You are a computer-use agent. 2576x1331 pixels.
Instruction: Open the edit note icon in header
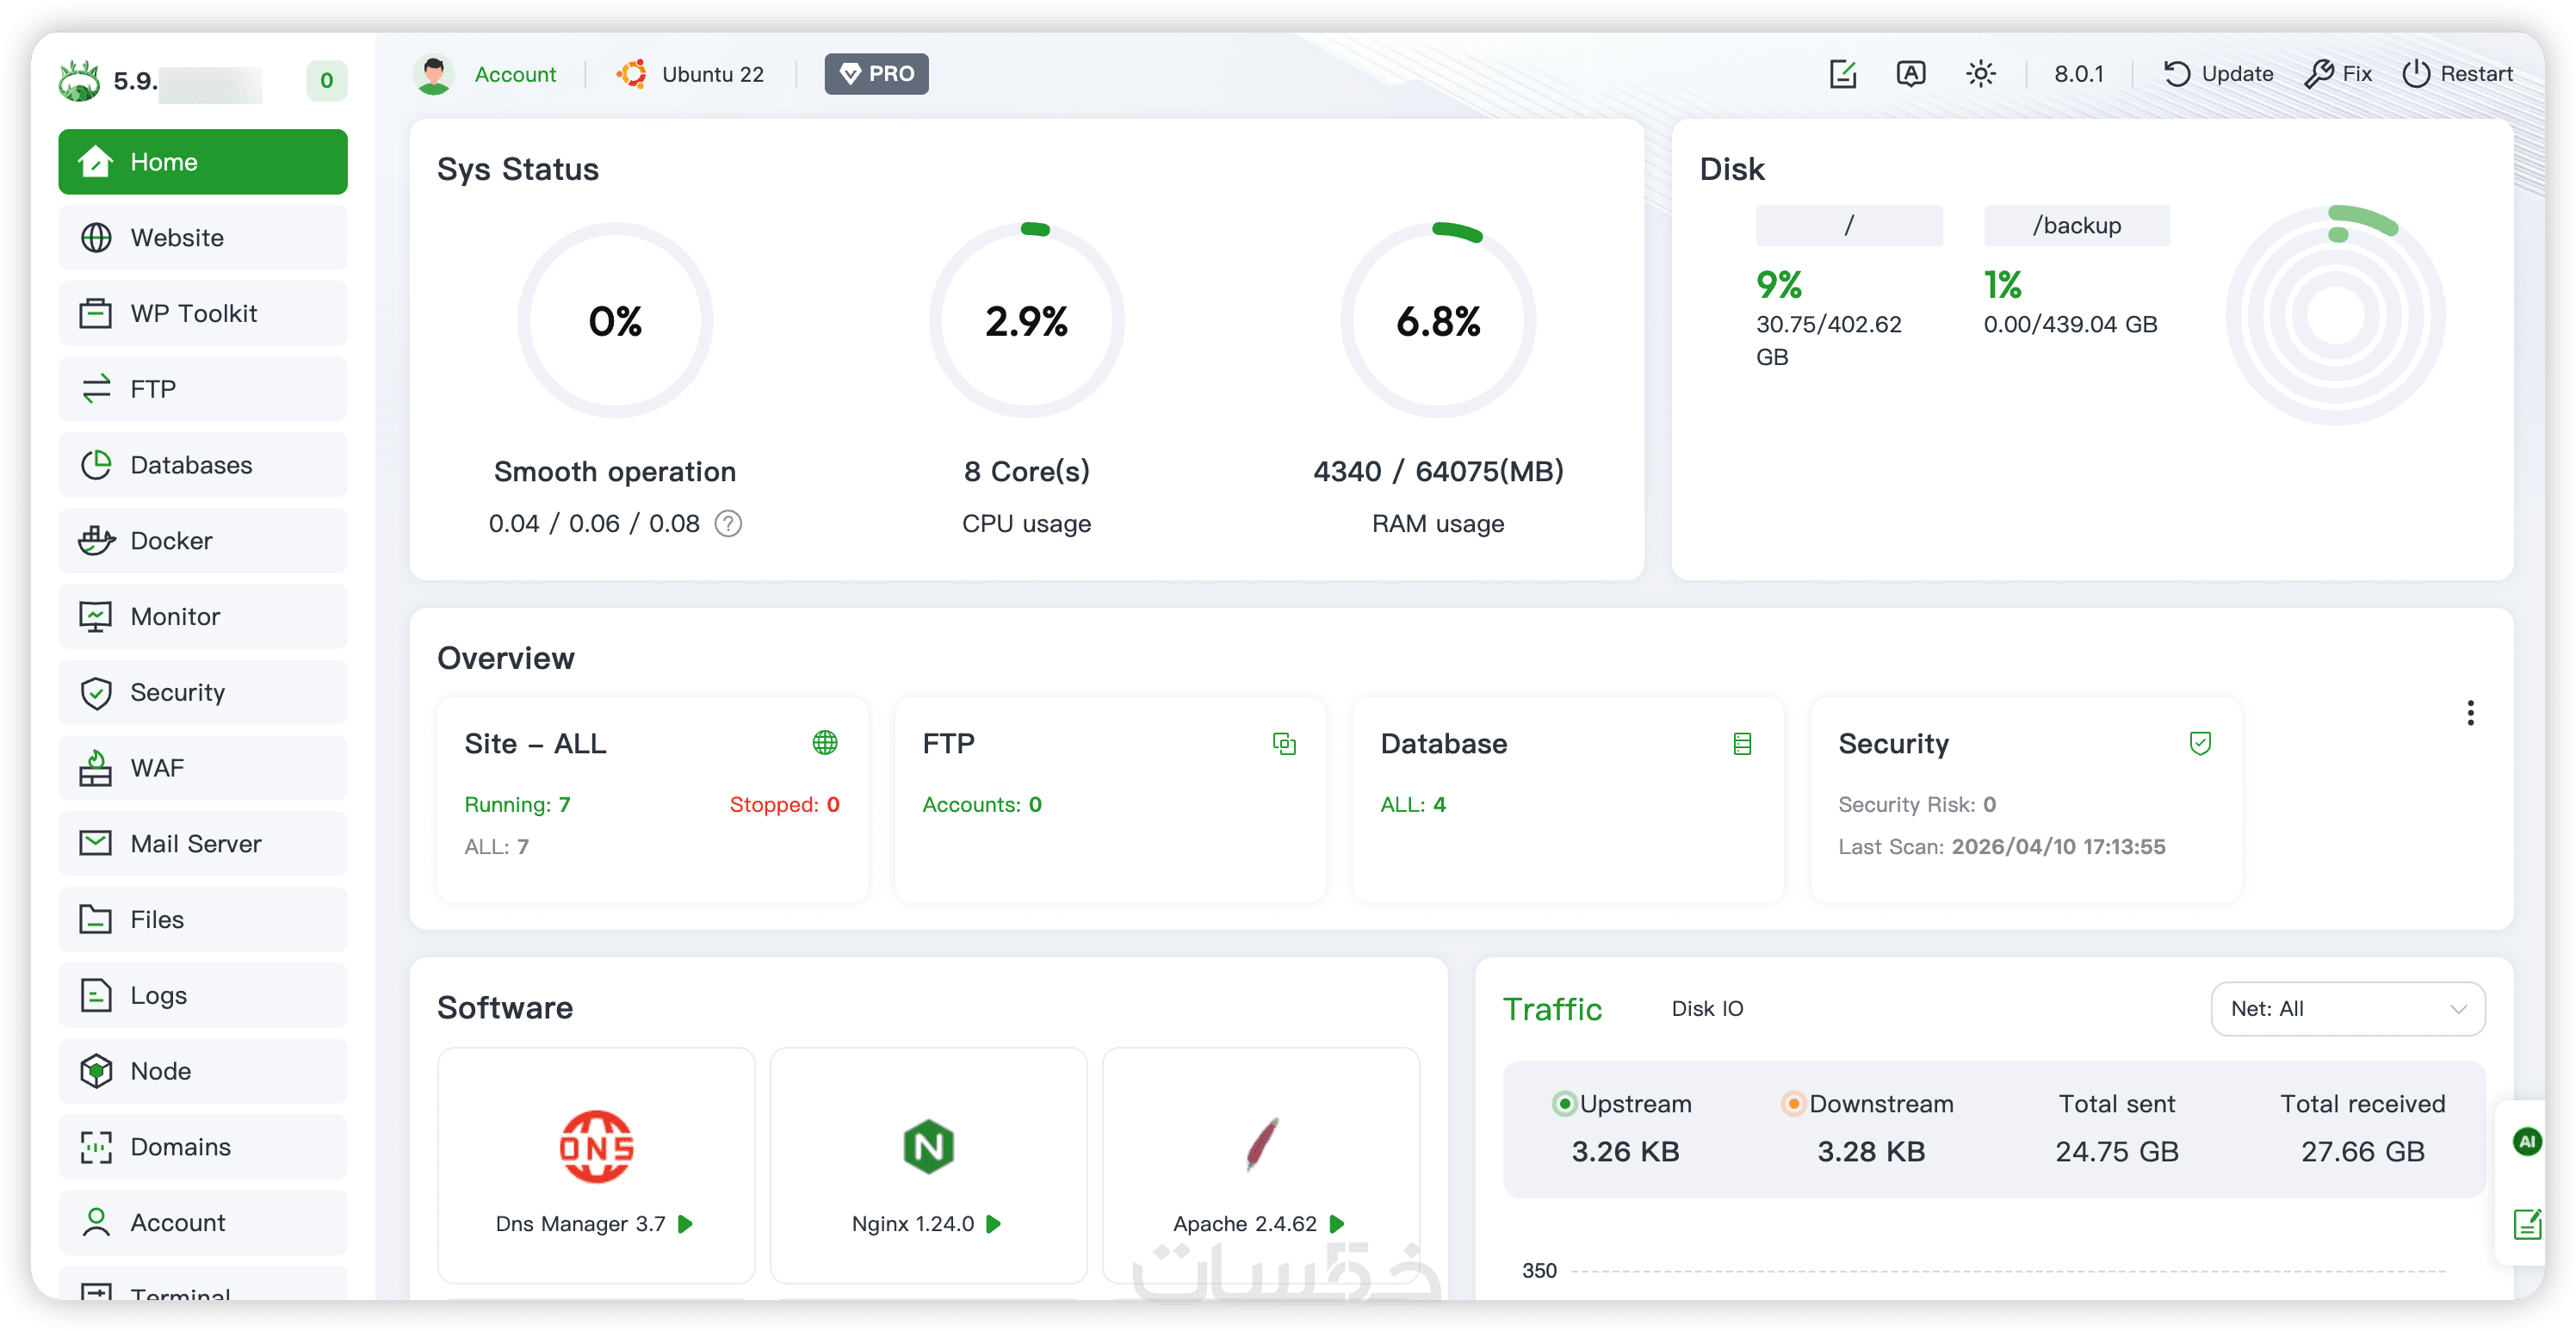[x=1842, y=74]
